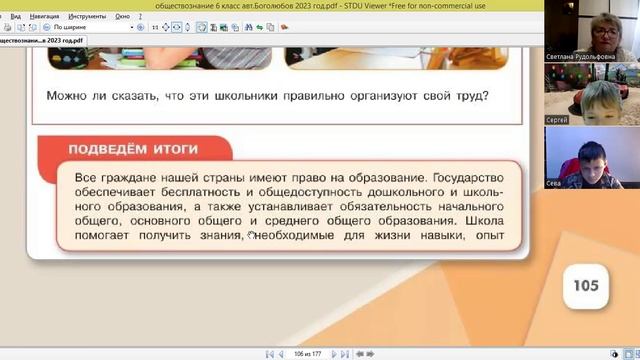Screen dimensions: 640x360
Task: Open the zoom mode dropdown arrow
Action: 132,27
